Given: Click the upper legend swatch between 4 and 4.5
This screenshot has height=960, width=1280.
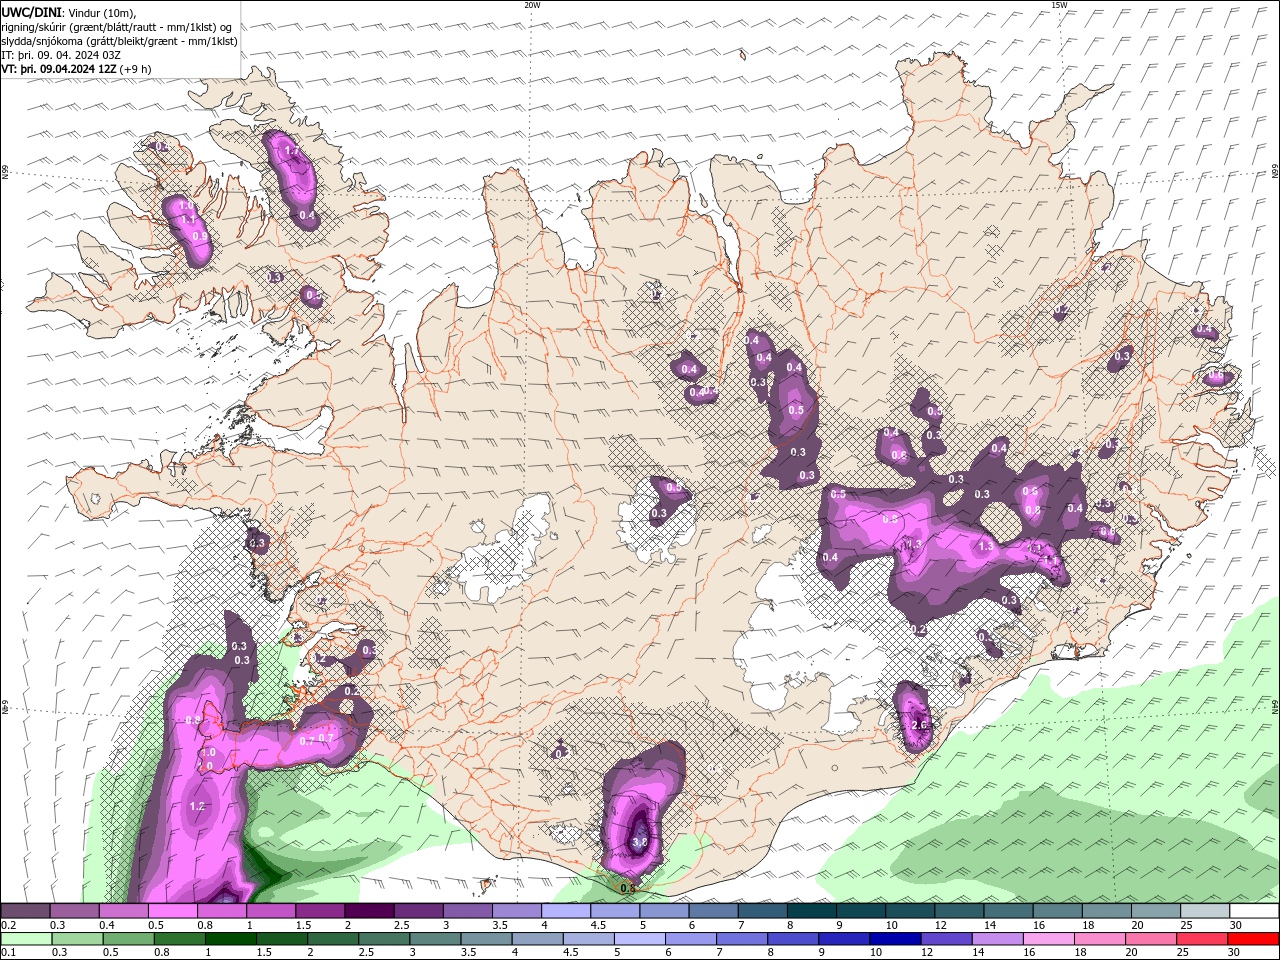Looking at the screenshot, I should (x=566, y=911).
